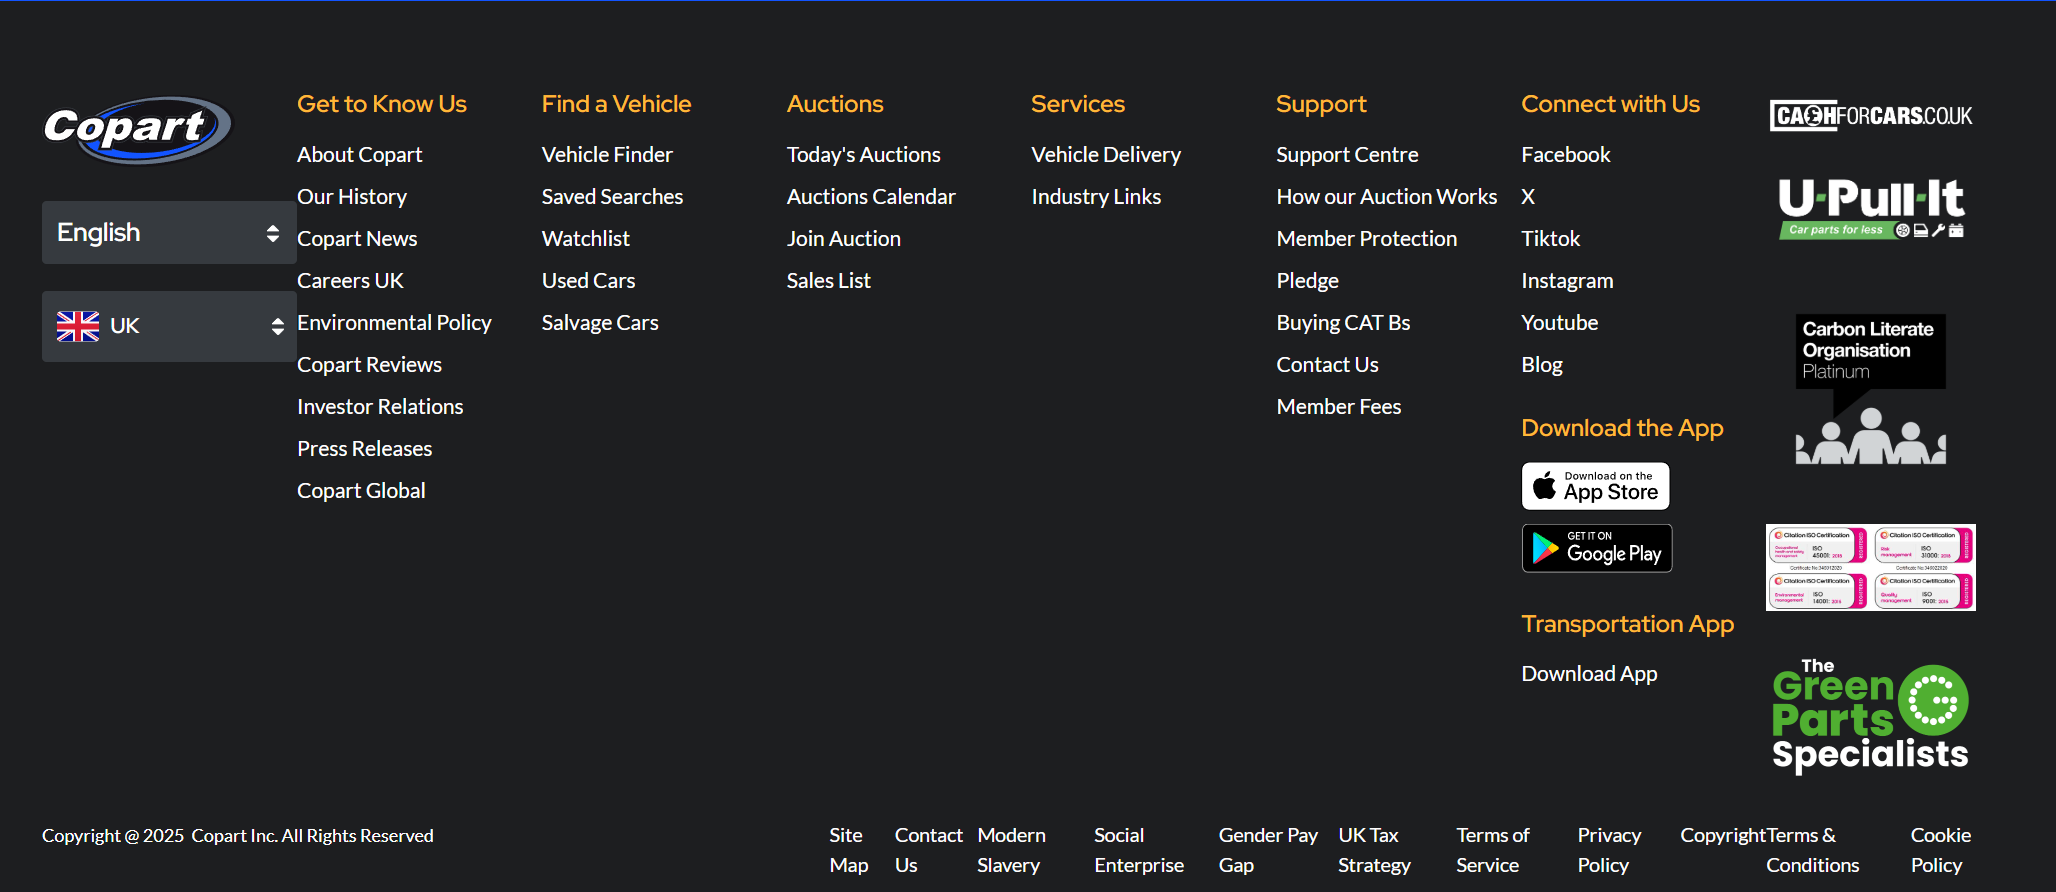Click the Copyright link in bottom bar

tap(1722, 835)
